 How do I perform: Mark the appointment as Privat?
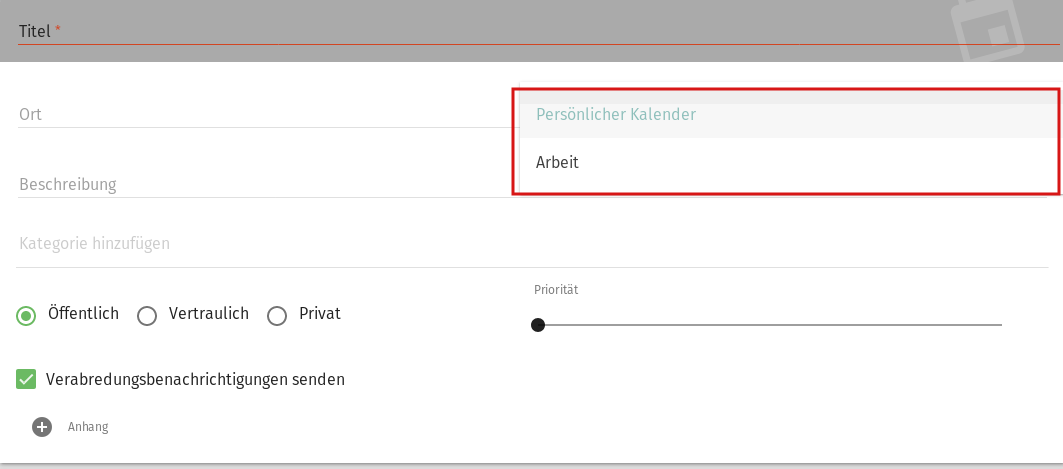[277, 316]
